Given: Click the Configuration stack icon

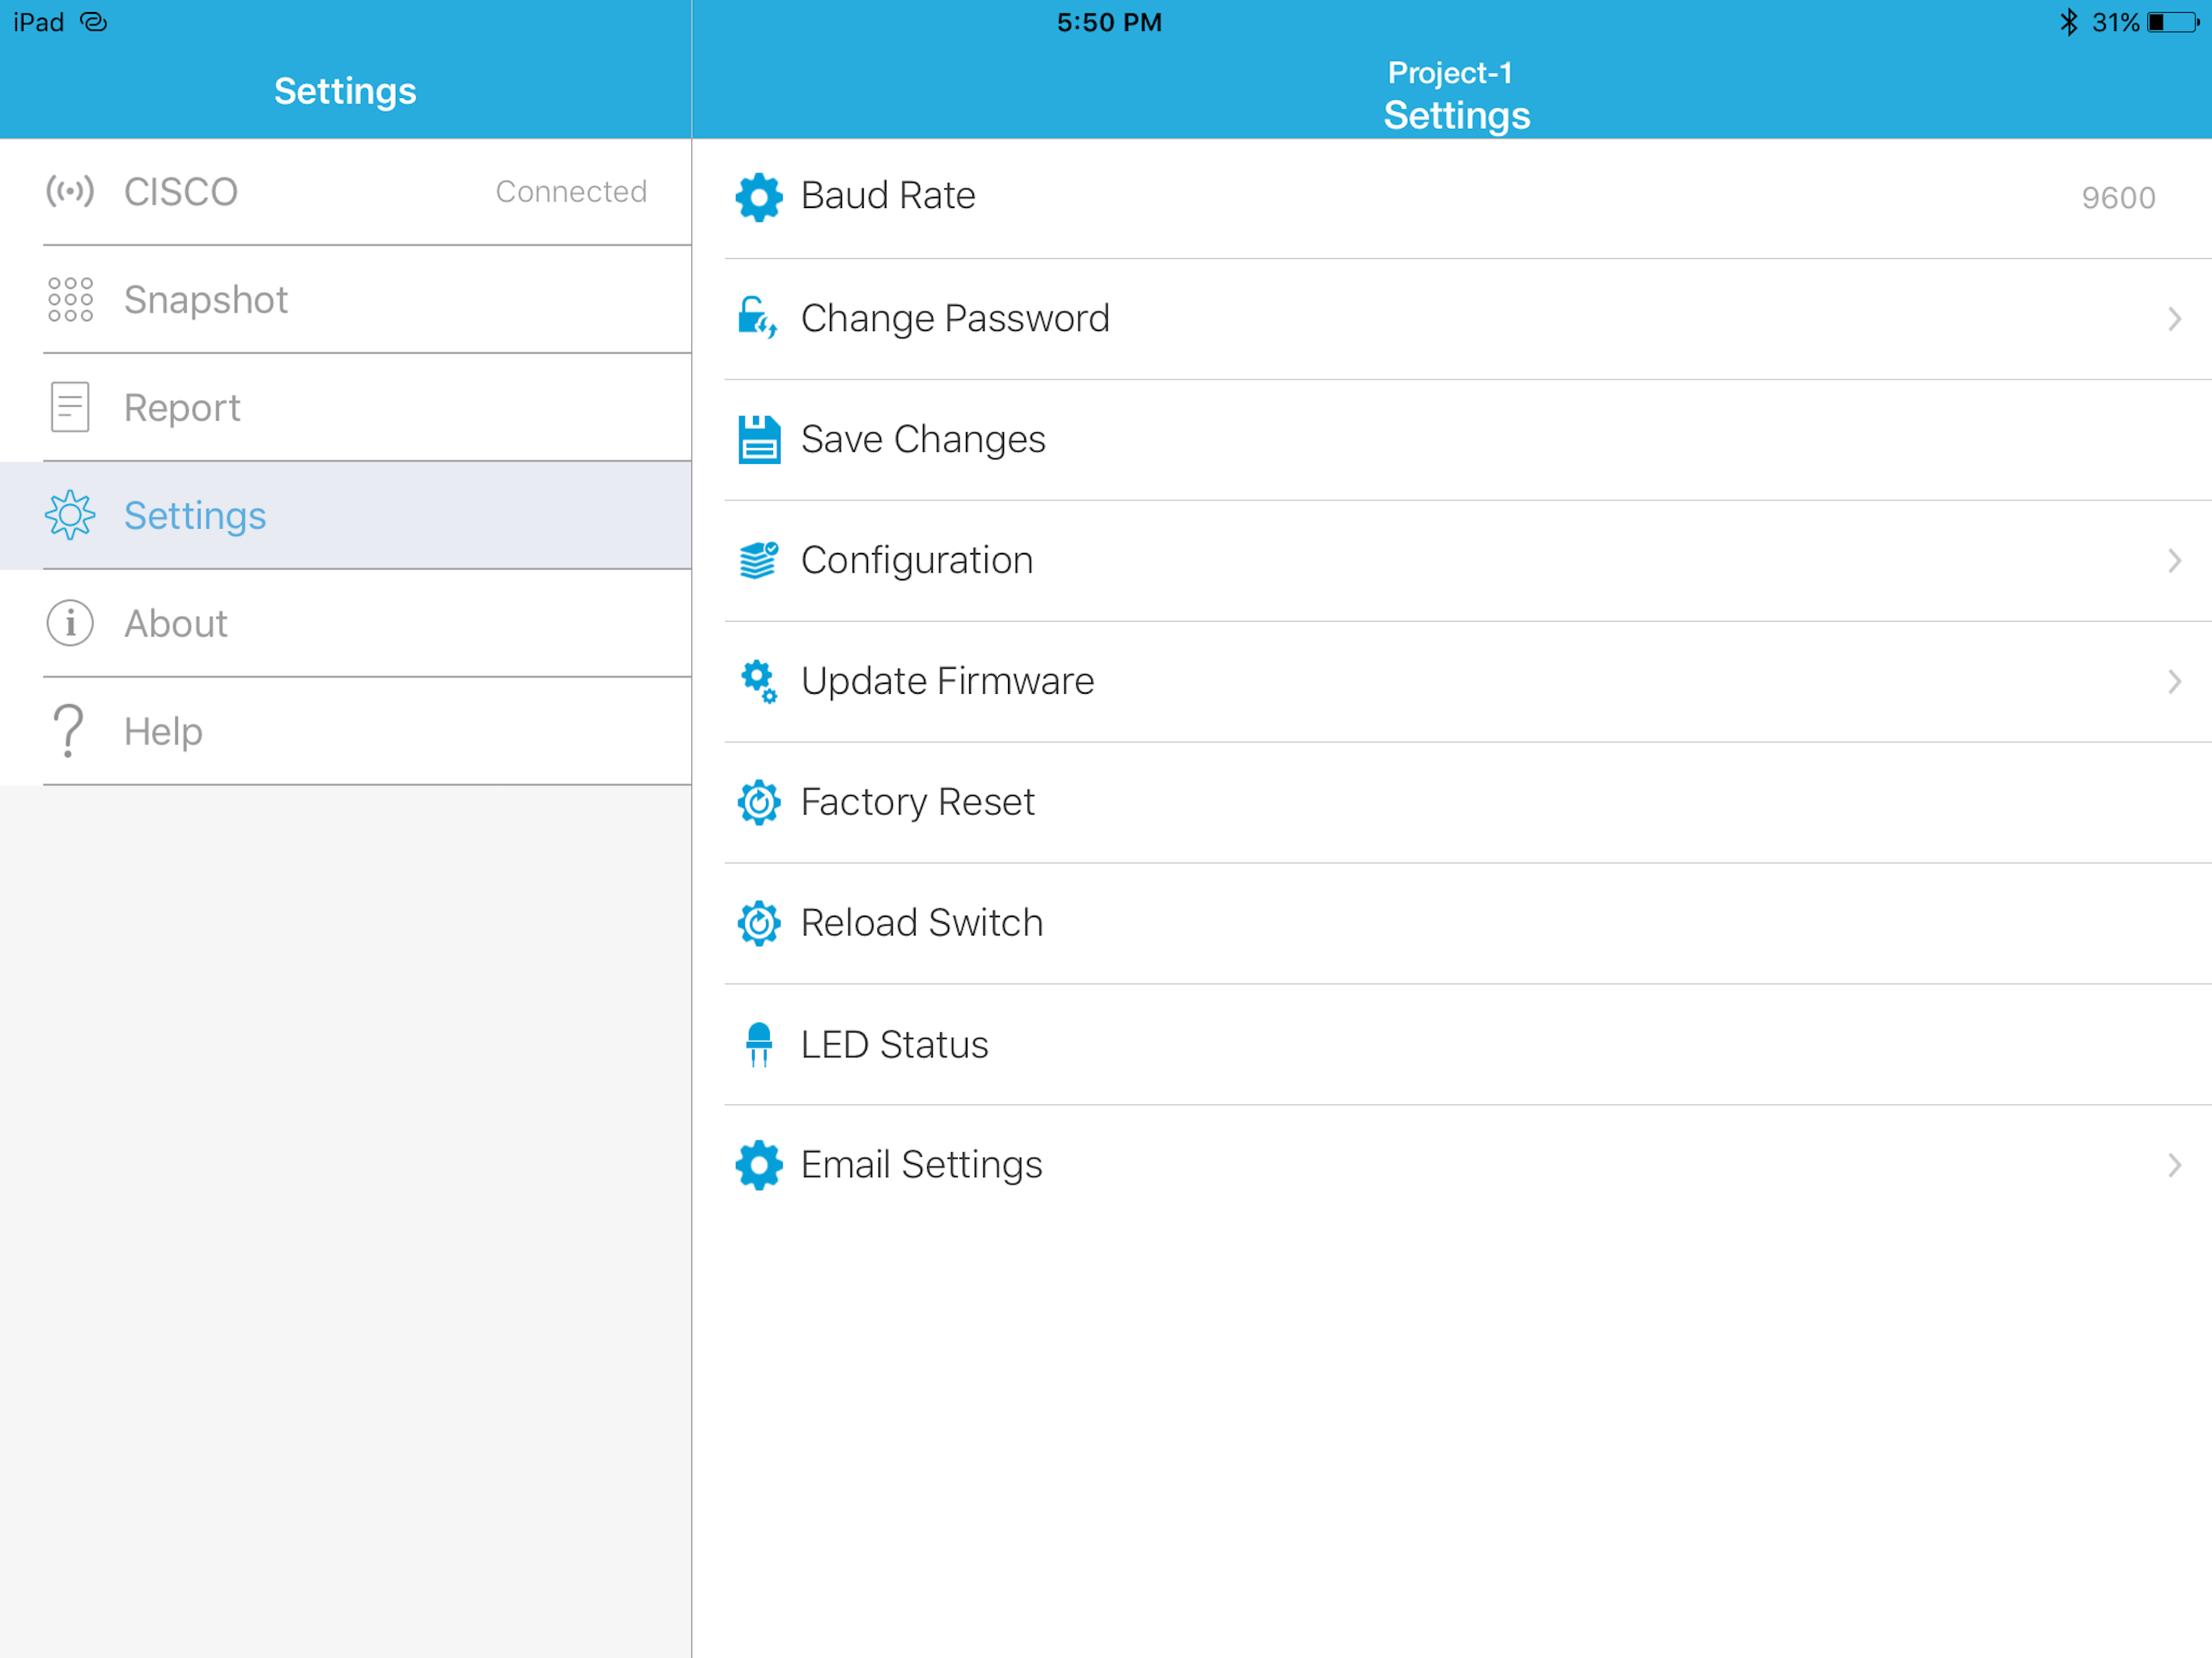Looking at the screenshot, I should [x=758, y=560].
